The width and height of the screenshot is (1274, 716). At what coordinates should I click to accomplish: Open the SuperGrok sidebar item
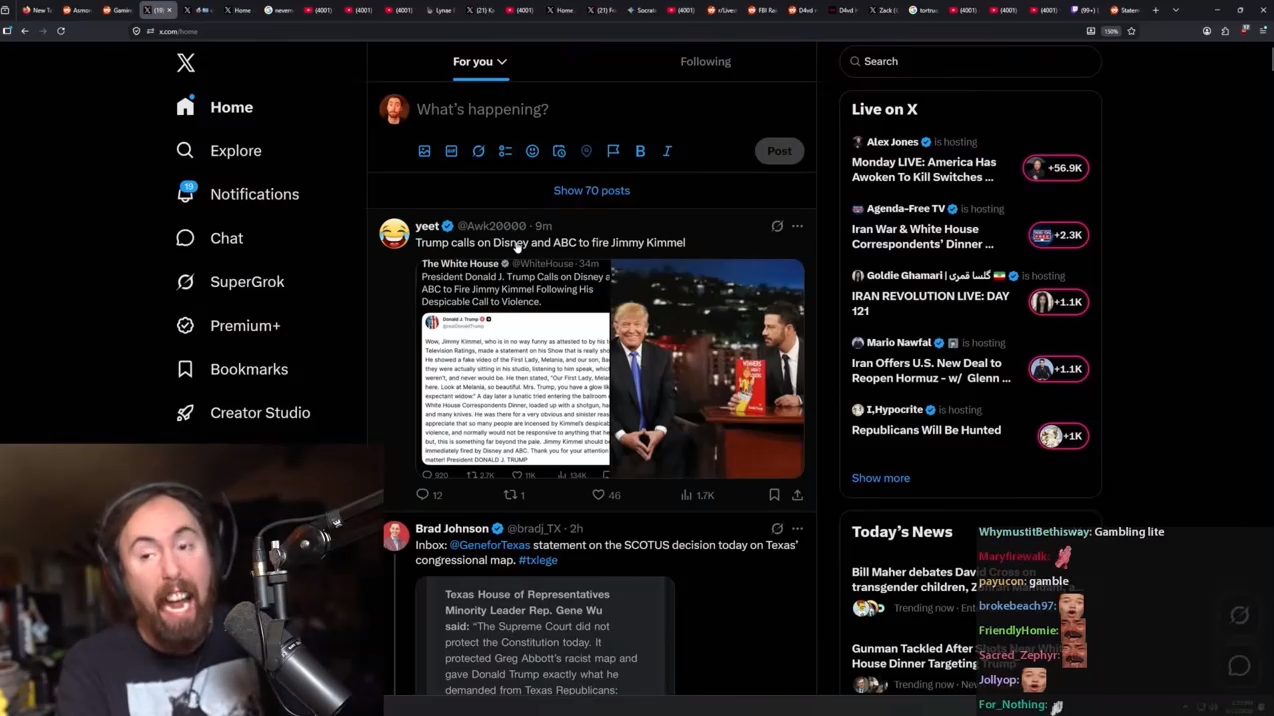point(247,282)
